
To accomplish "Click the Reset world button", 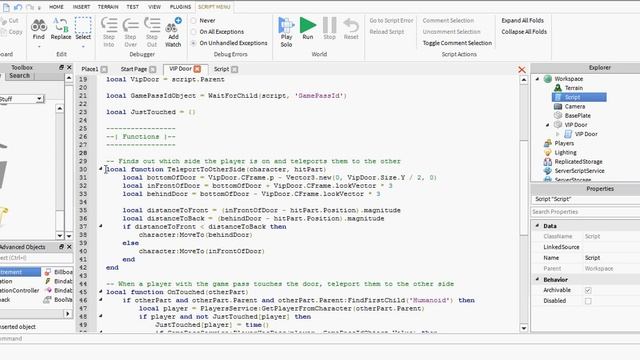I will [351, 29].
